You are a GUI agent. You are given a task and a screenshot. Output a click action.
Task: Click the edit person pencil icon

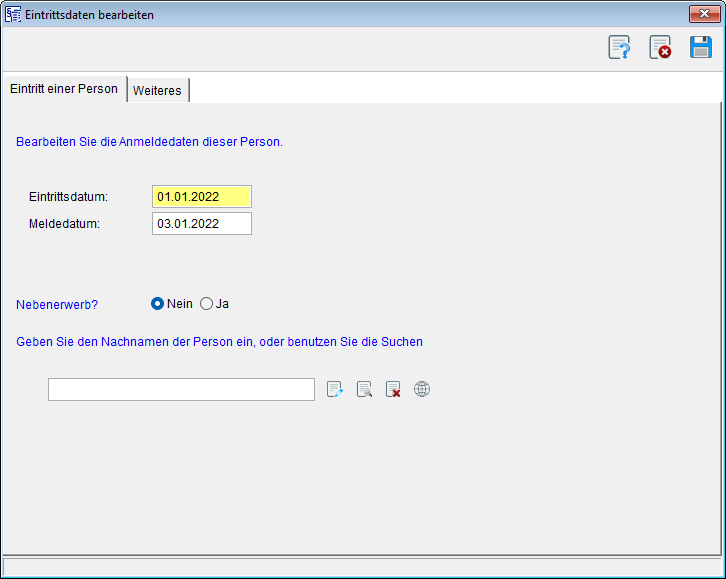click(335, 390)
